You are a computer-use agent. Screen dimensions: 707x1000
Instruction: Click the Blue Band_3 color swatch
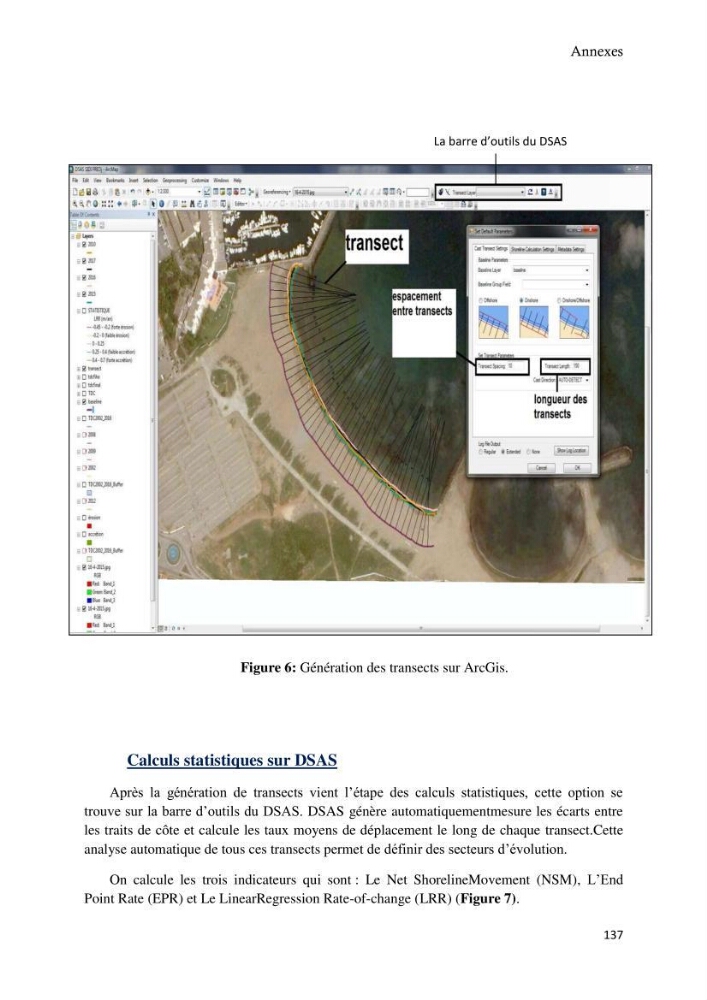click(x=89, y=600)
